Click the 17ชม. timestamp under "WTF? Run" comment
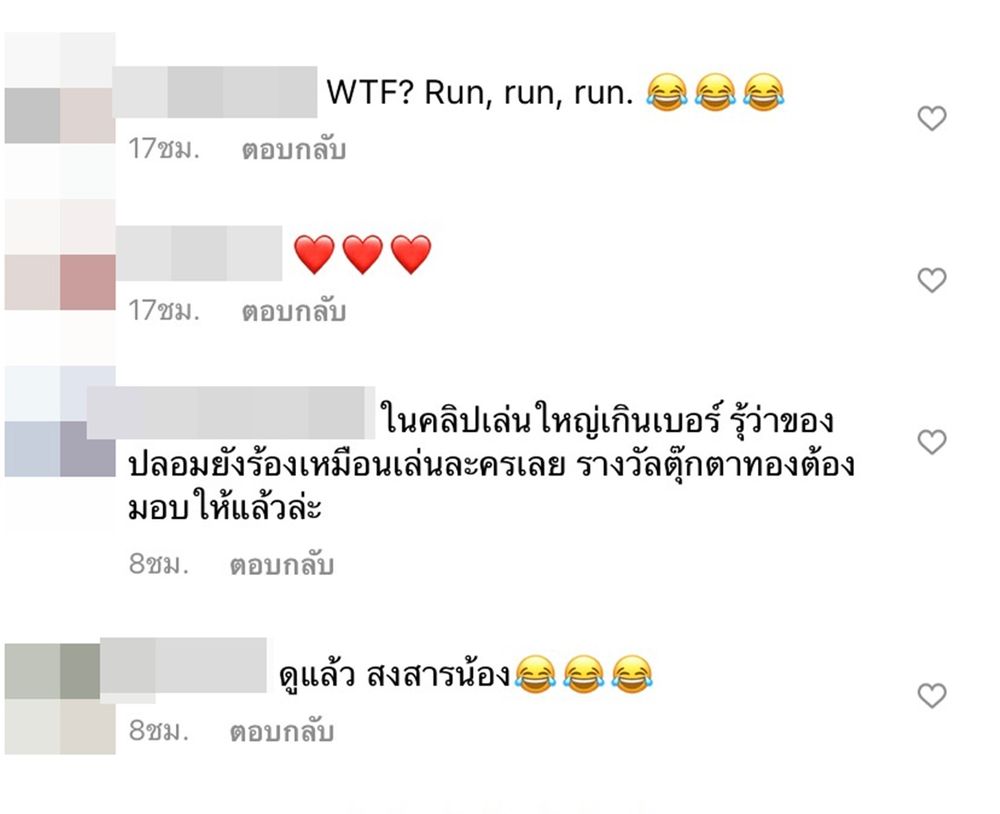Screen dimensions: 1000x814 (x=164, y=149)
